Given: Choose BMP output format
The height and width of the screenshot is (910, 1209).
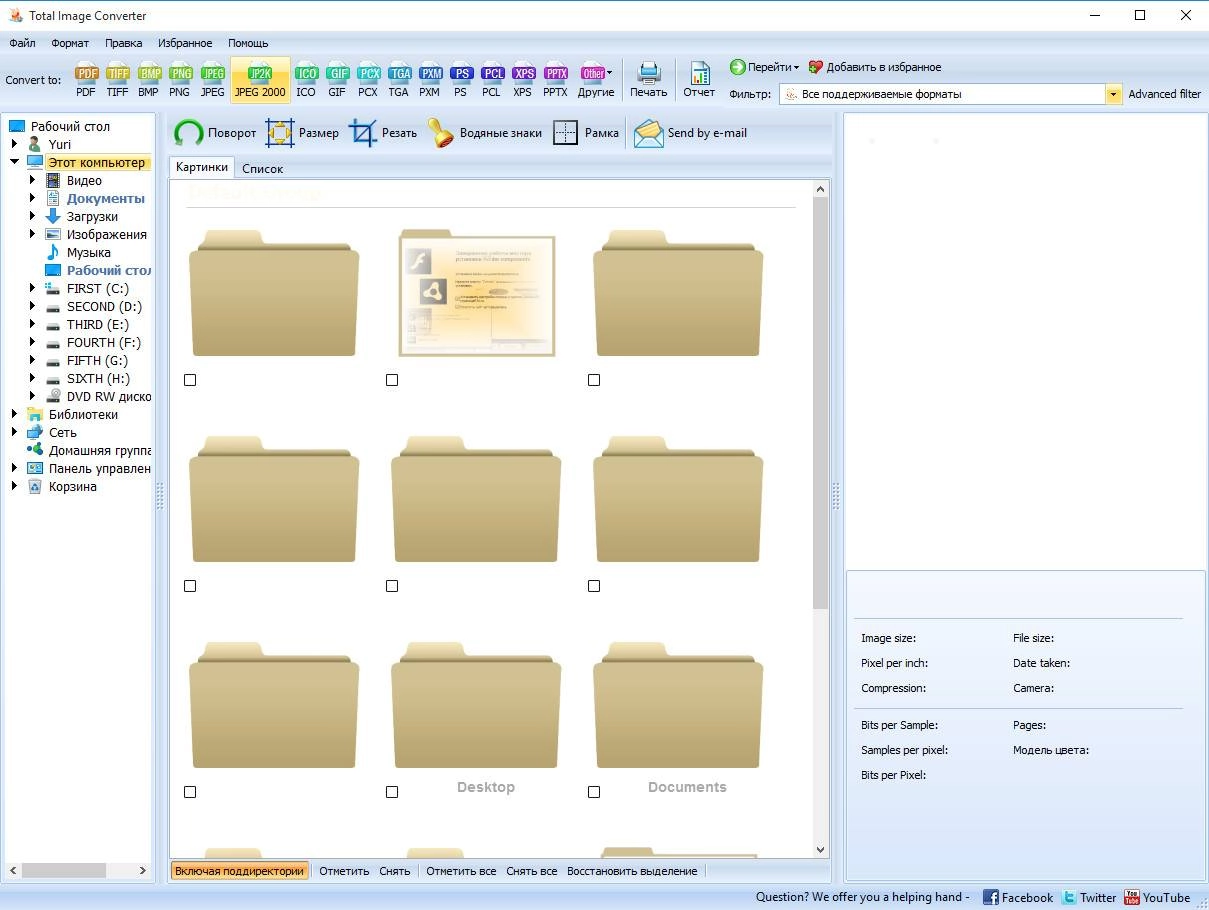Looking at the screenshot, I should click(149, 80).
